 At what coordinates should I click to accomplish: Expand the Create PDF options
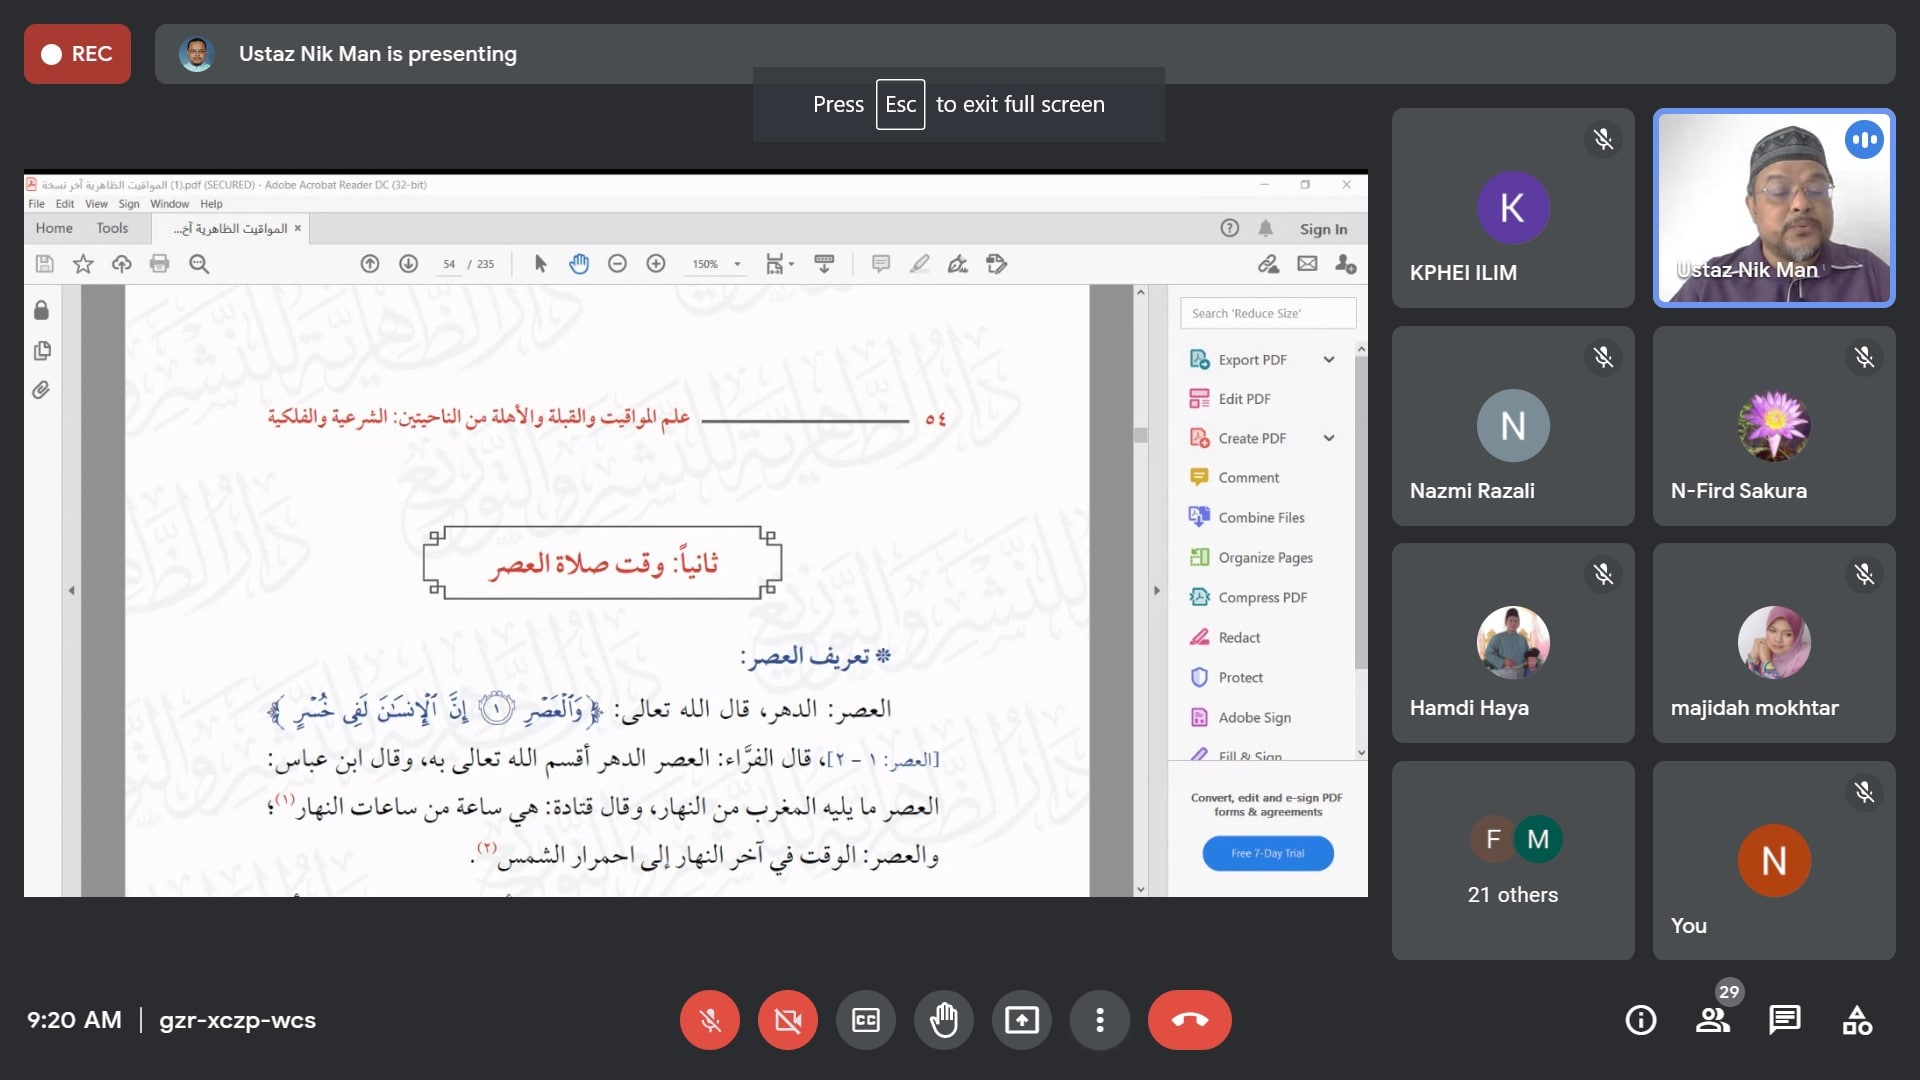point(1331,438)
